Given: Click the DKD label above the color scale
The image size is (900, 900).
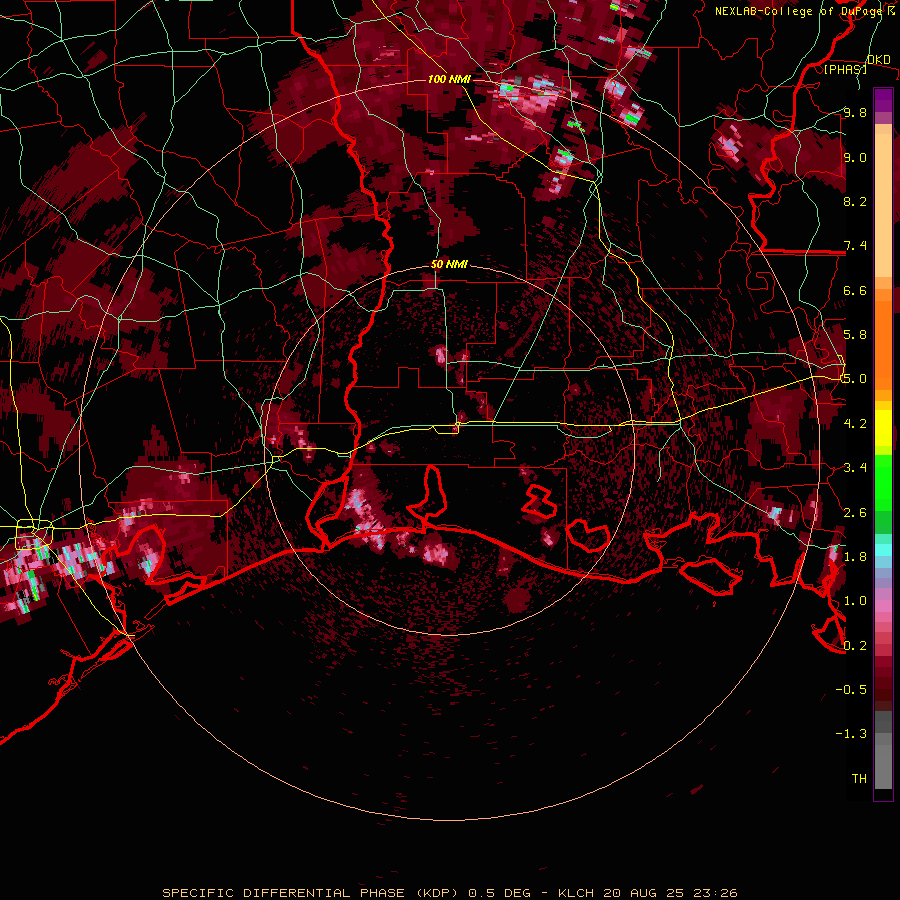Looking at the screenshot, I should click(878, 60).
